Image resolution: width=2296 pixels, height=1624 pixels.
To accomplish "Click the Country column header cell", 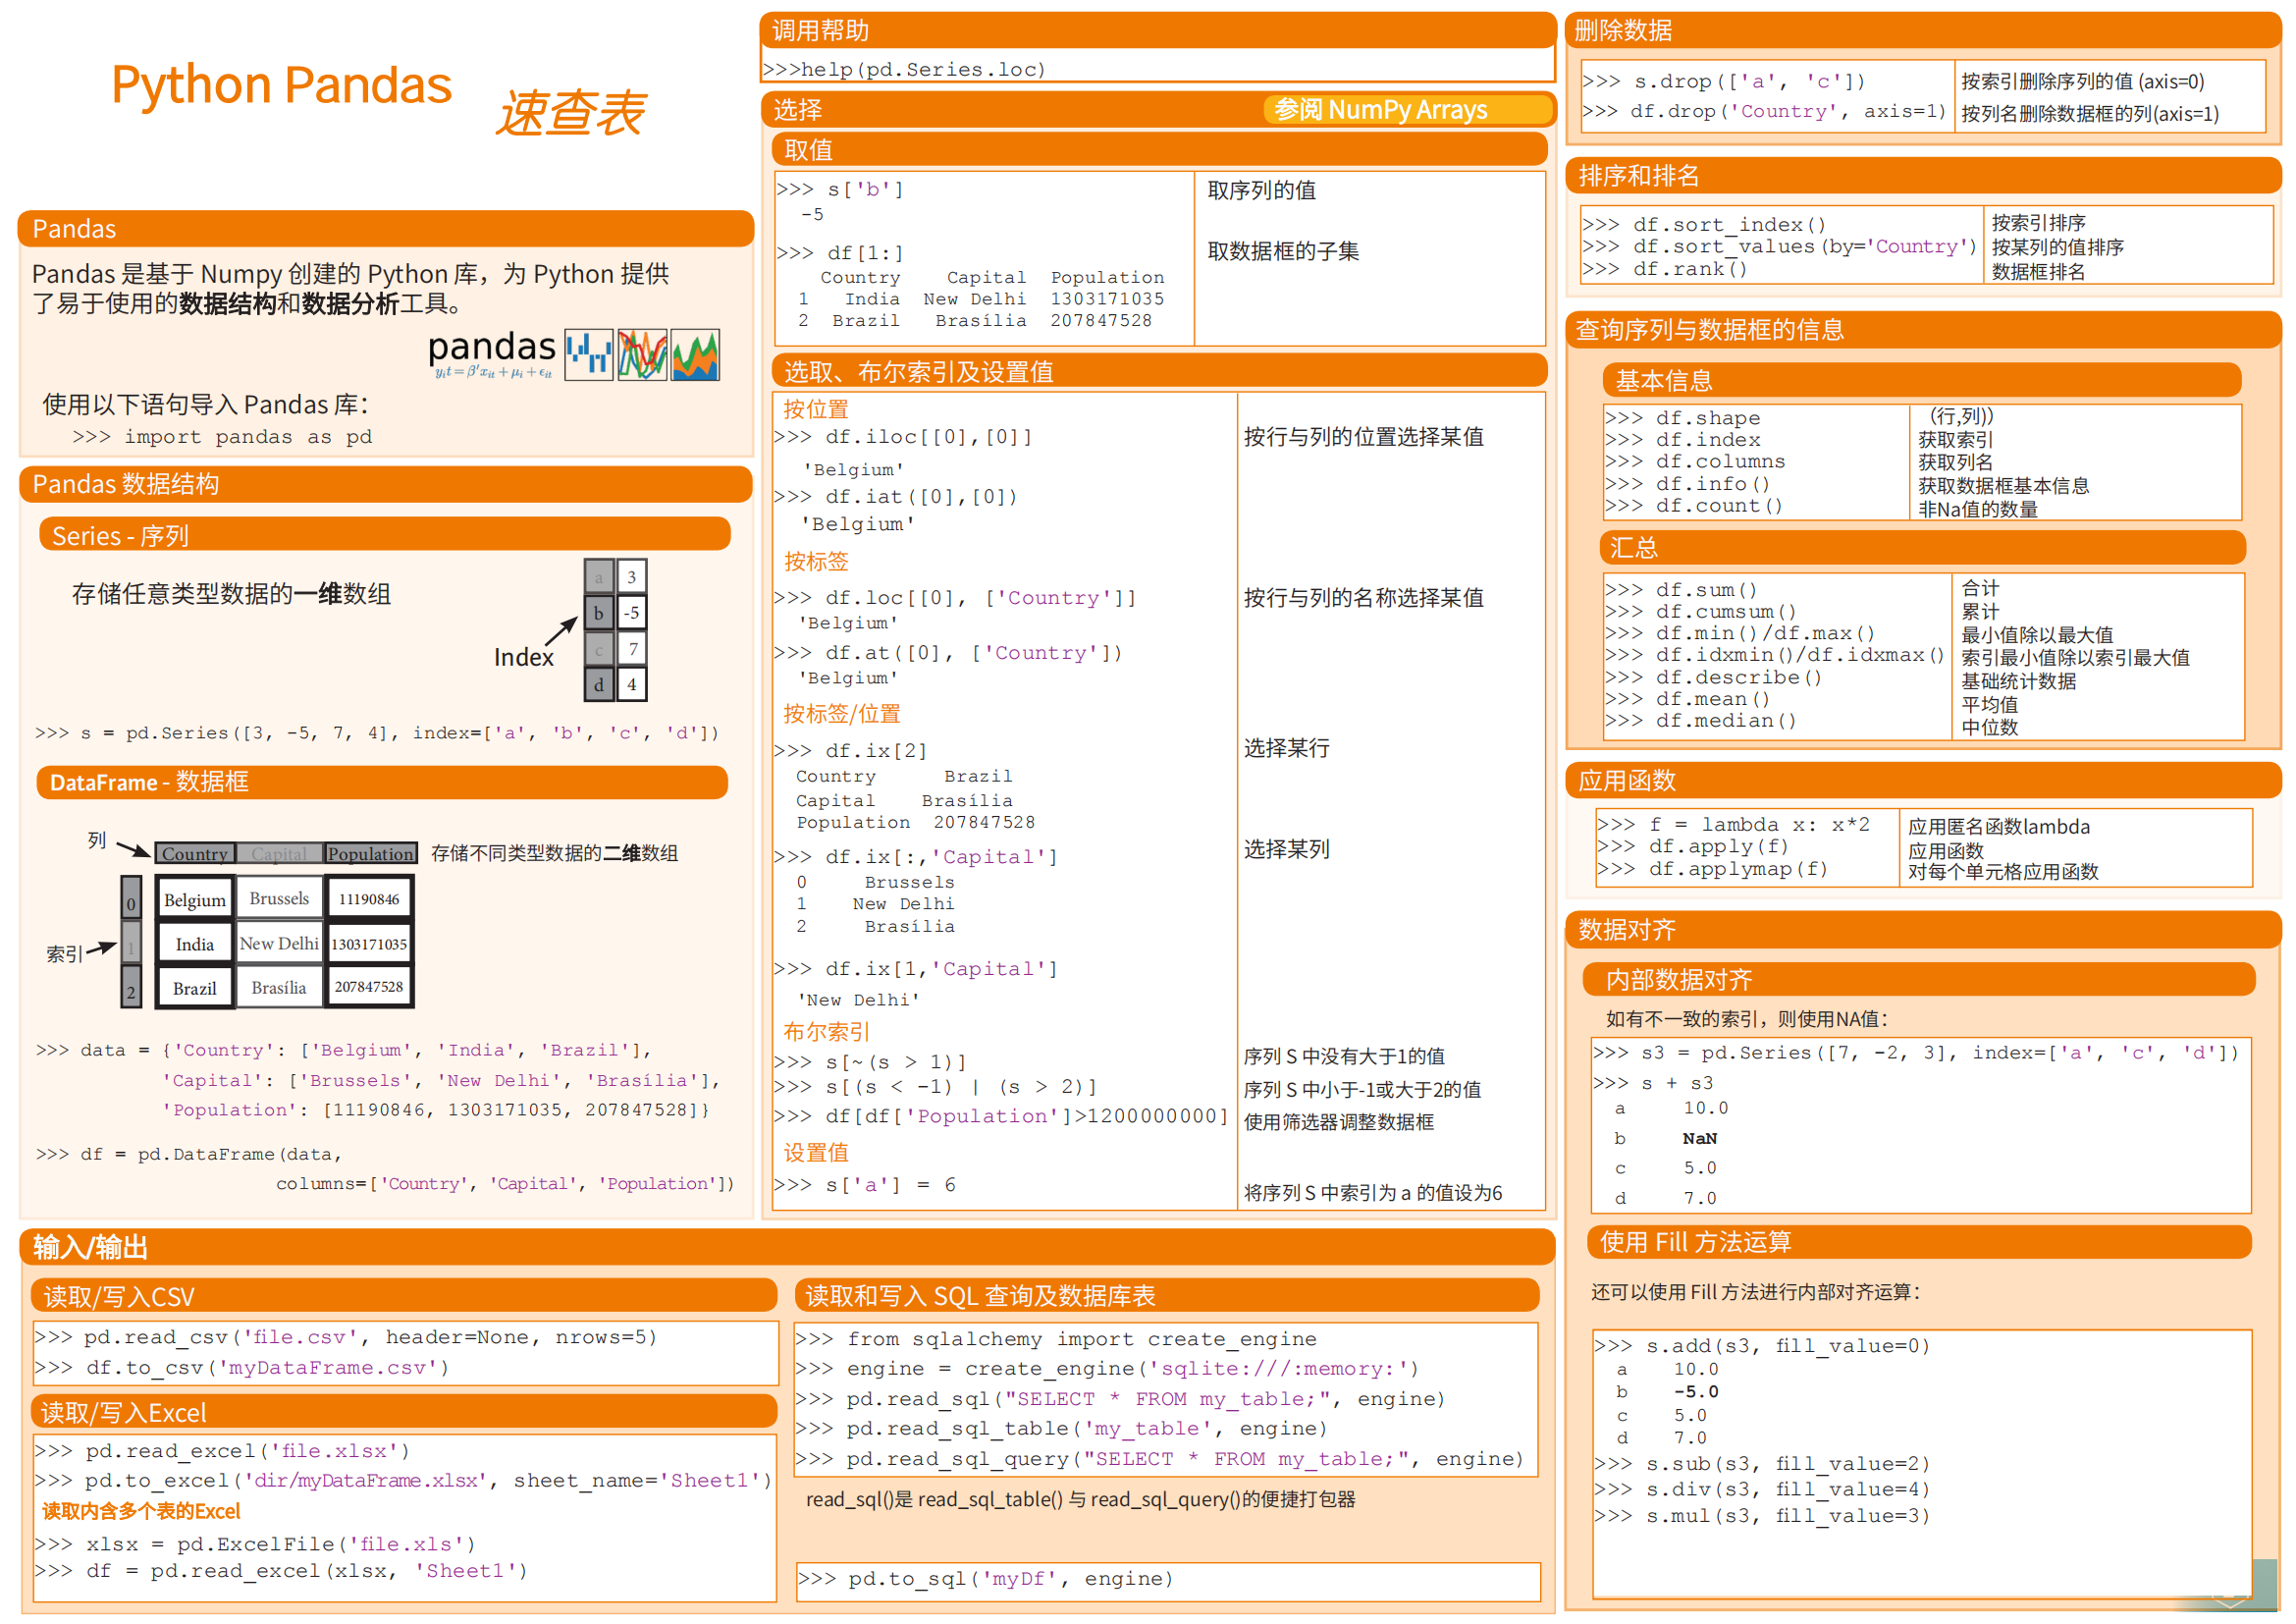I will [194, 853].
